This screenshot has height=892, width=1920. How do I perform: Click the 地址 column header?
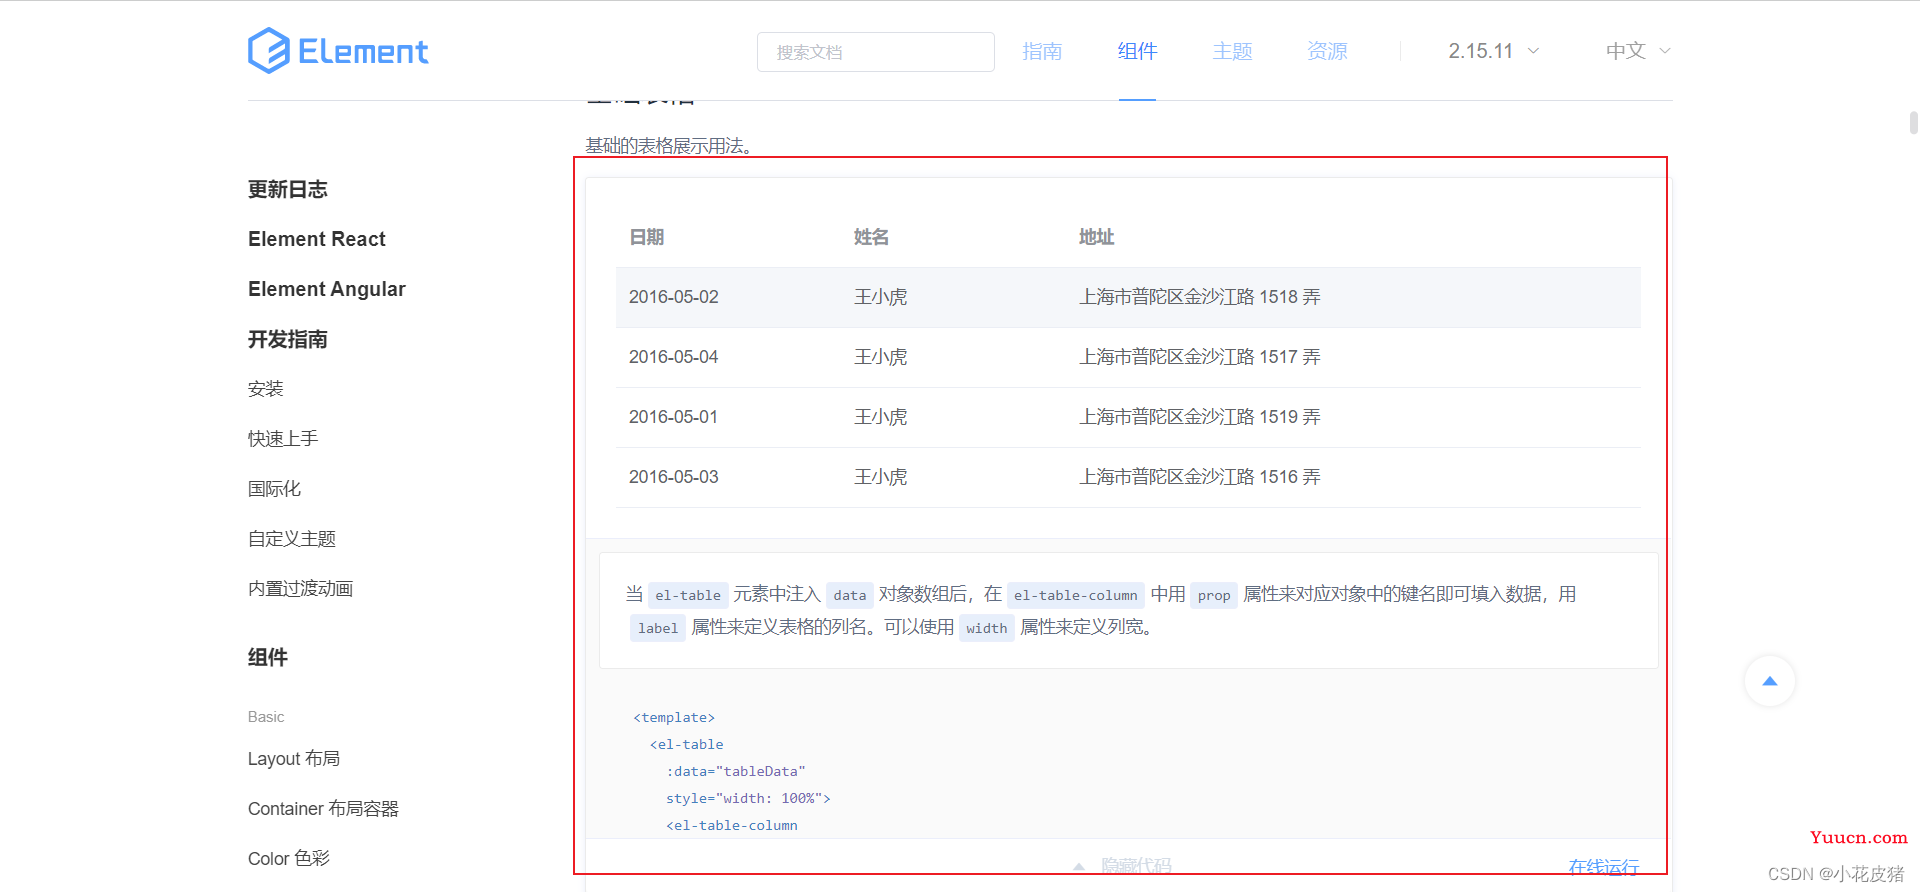click(x=1097, y=237)
